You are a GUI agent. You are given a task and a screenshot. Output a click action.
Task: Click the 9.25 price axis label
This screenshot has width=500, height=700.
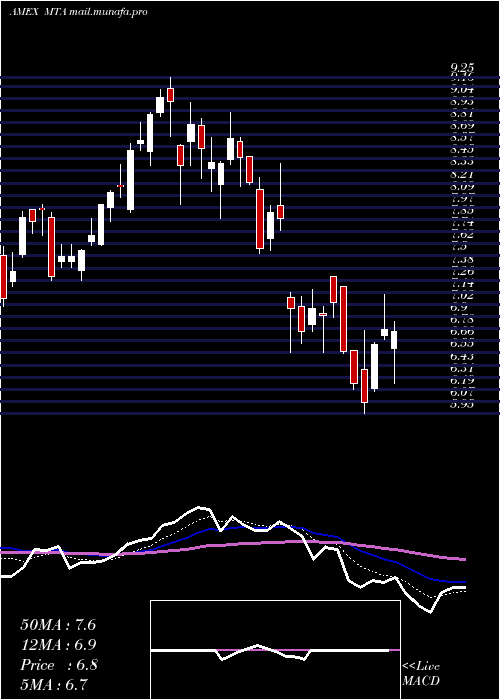pos(462,67)
